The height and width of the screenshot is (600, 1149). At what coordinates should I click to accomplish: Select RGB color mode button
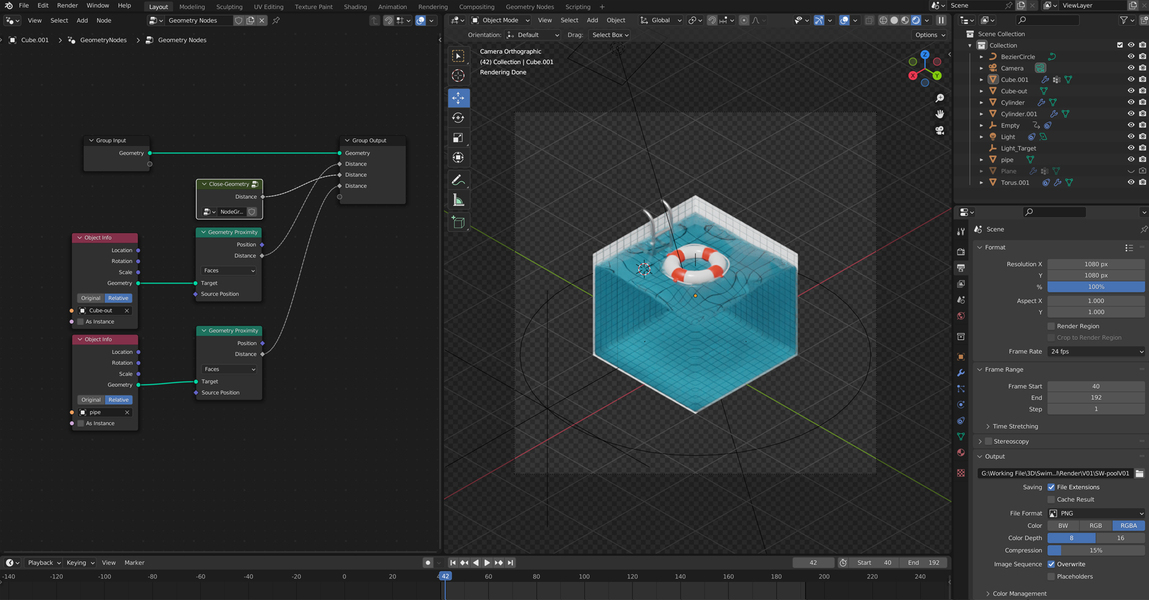pos(1096,525)
